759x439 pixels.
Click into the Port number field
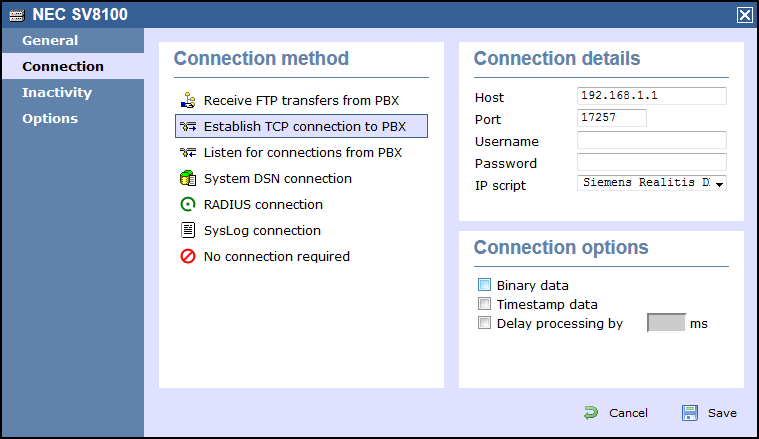[612, 118]
